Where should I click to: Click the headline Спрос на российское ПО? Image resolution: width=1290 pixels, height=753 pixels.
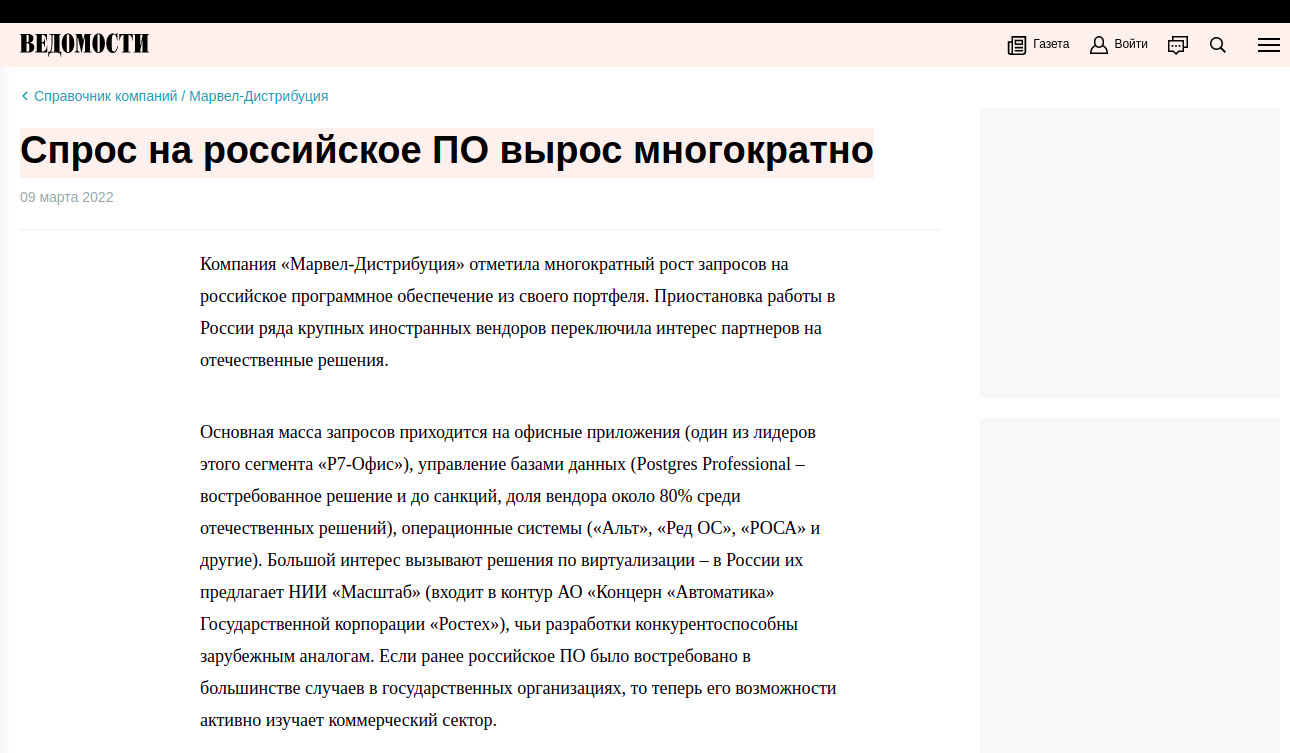click(447, 152)
